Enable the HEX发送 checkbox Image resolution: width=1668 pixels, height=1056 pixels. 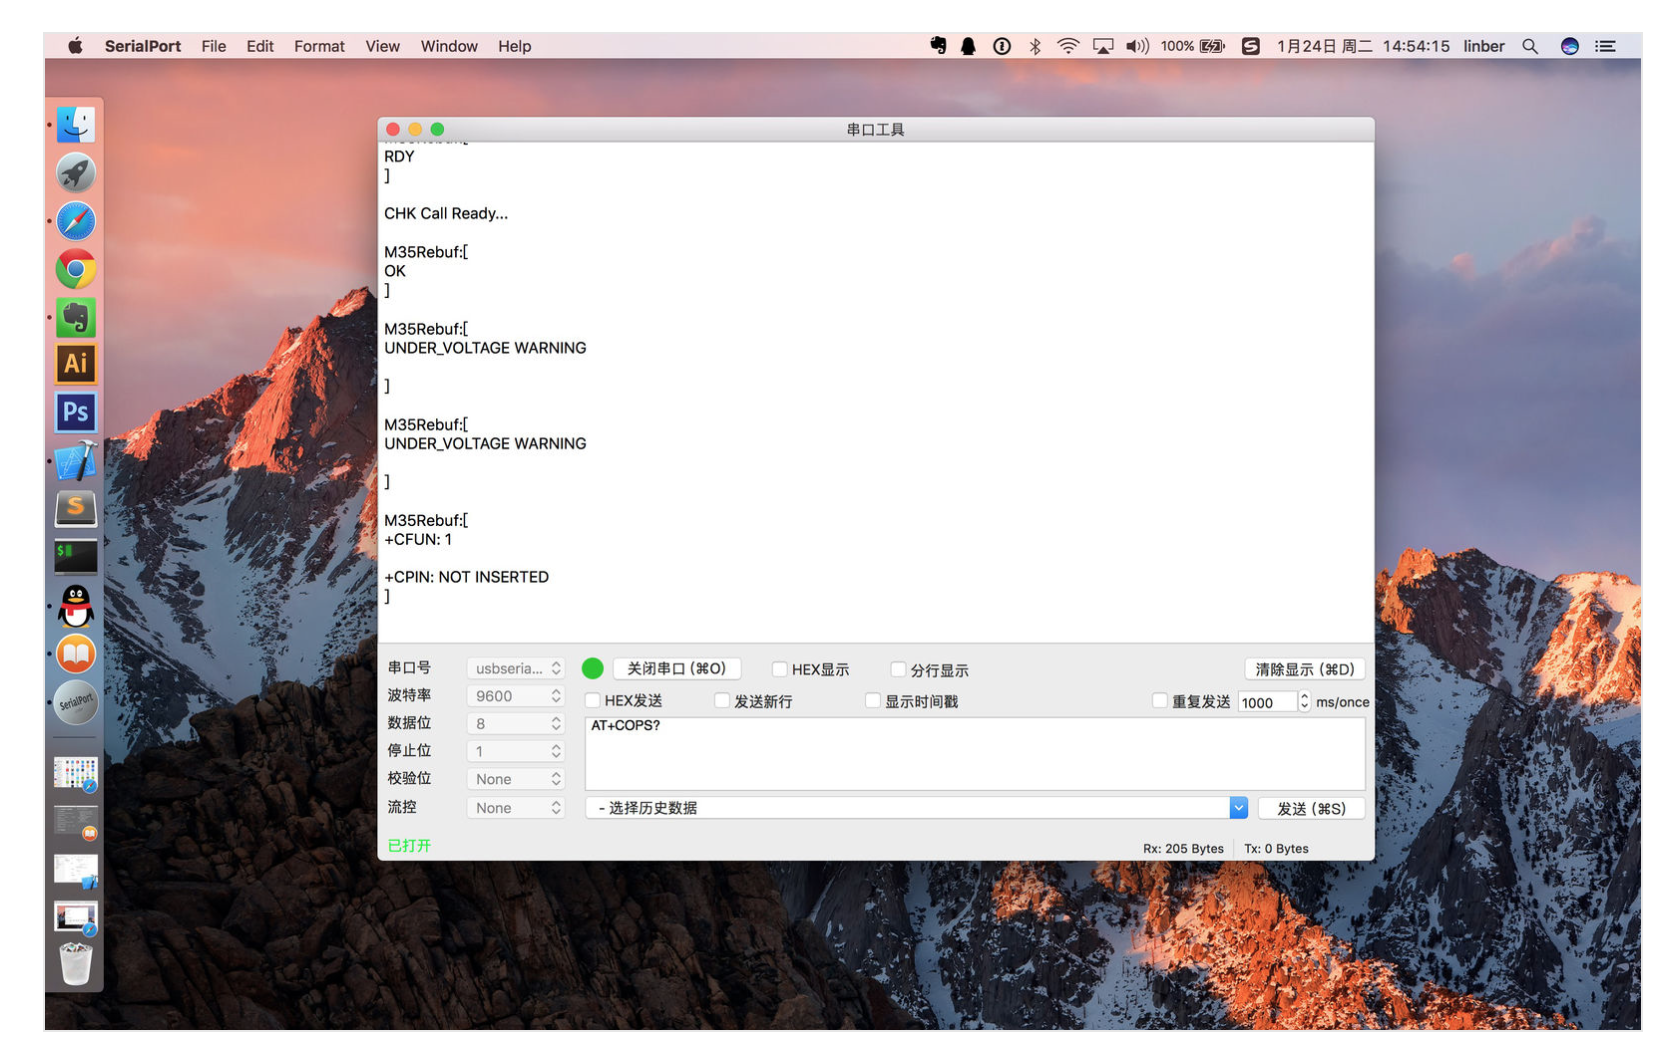coord(592,700)
